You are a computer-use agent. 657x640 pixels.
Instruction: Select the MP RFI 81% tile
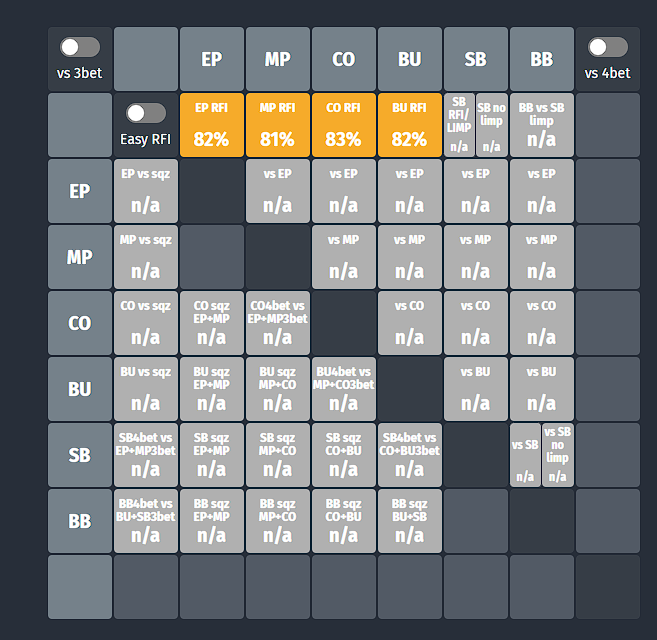pyautogui.click(x=278, y=125)
